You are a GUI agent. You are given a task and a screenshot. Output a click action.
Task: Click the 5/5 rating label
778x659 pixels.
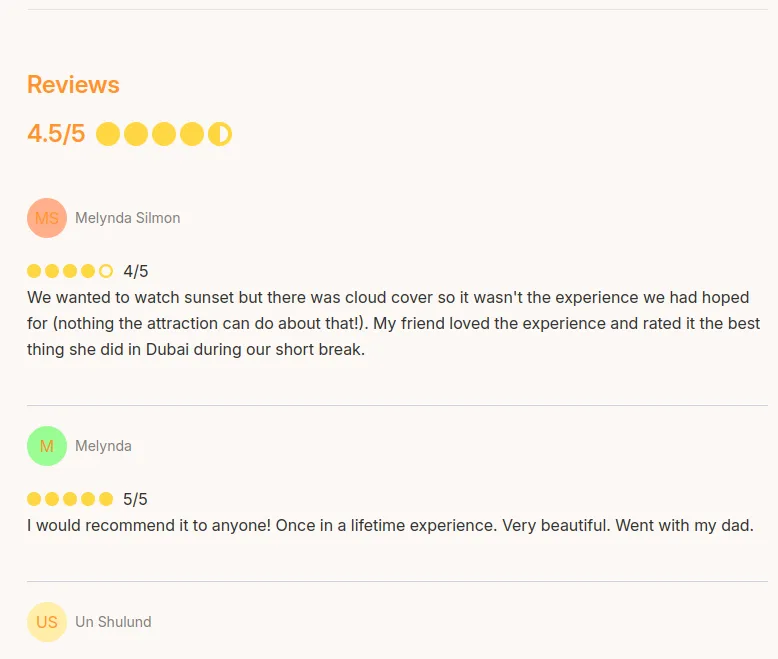pos(135,499)
